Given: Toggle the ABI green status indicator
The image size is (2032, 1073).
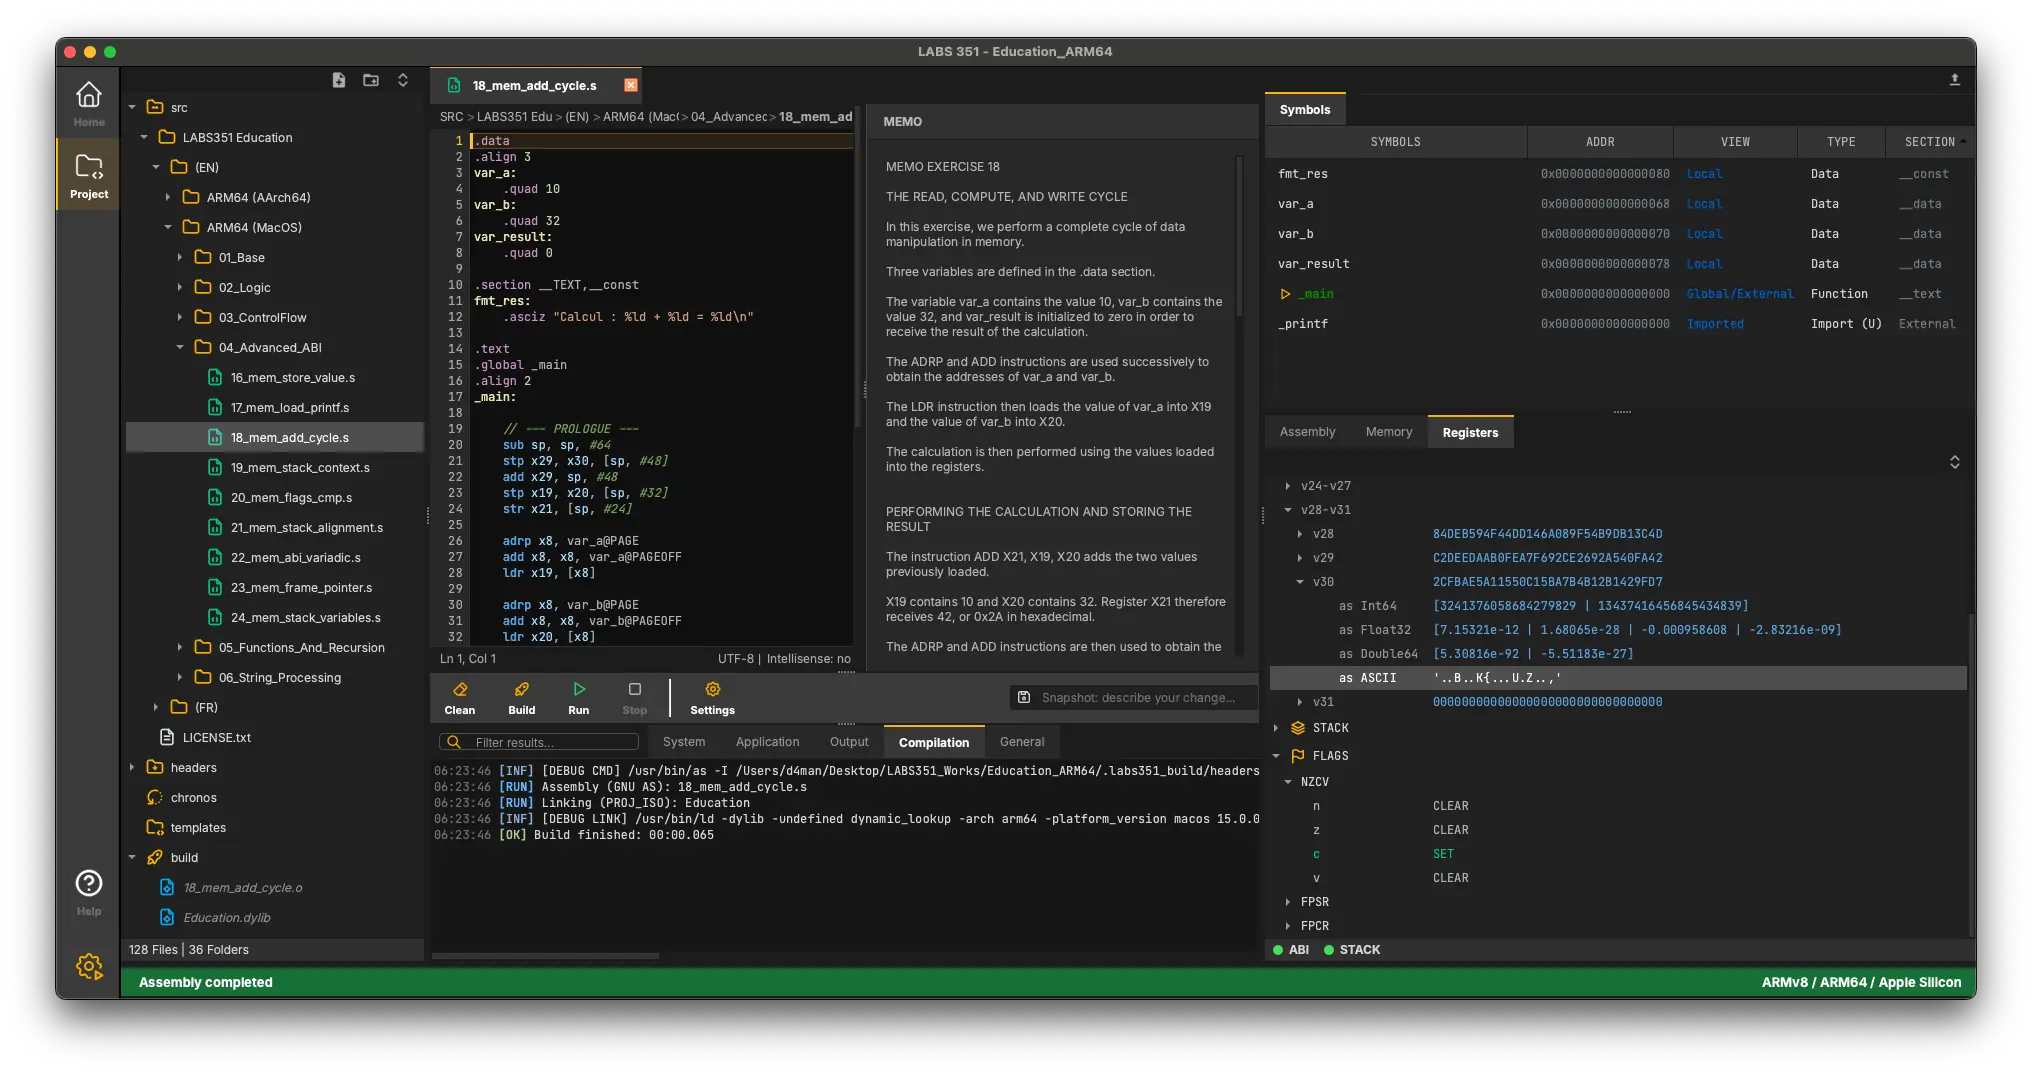Looking at the screenshot, I should point(1278,950).
